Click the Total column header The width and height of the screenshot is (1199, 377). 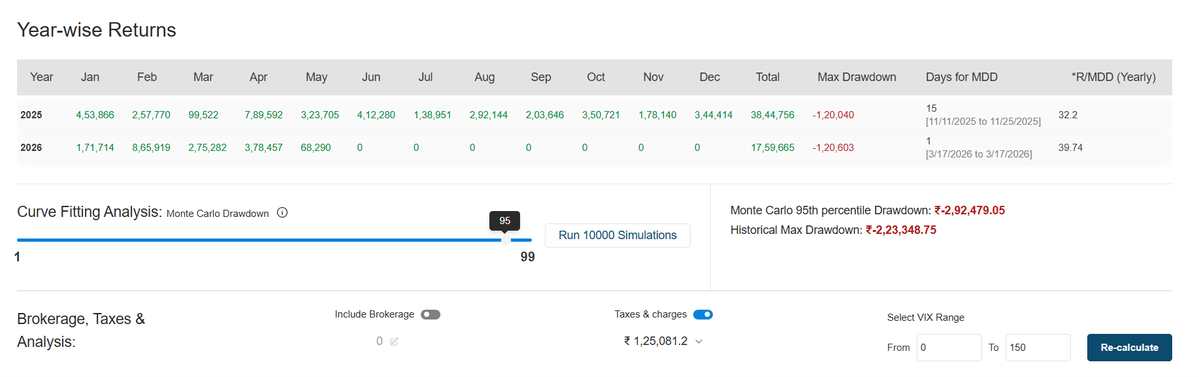[x=767, y=77]
